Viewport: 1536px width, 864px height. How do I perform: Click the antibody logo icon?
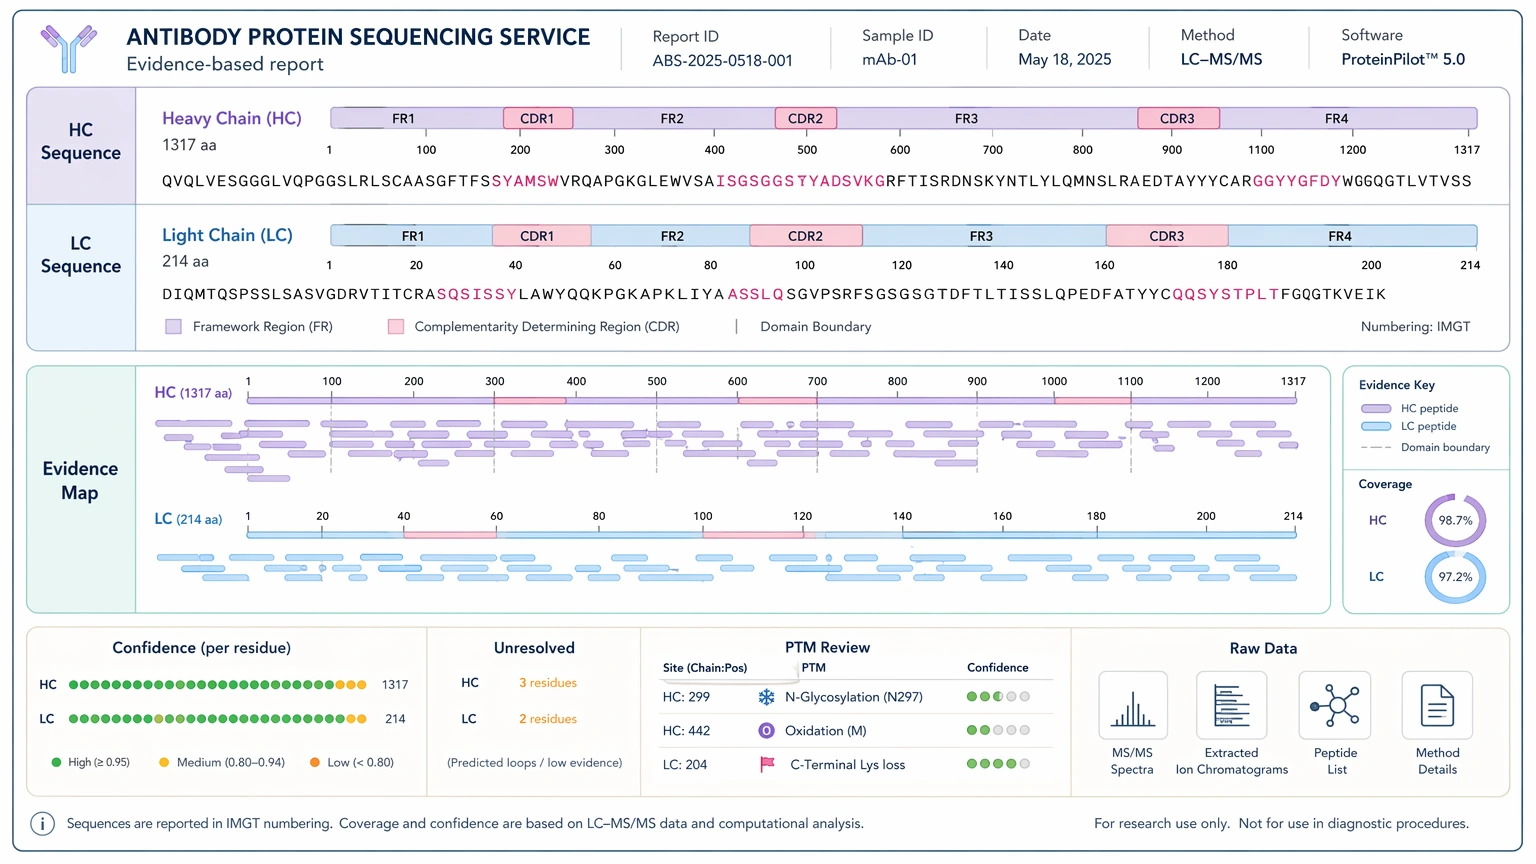point(69,48)
